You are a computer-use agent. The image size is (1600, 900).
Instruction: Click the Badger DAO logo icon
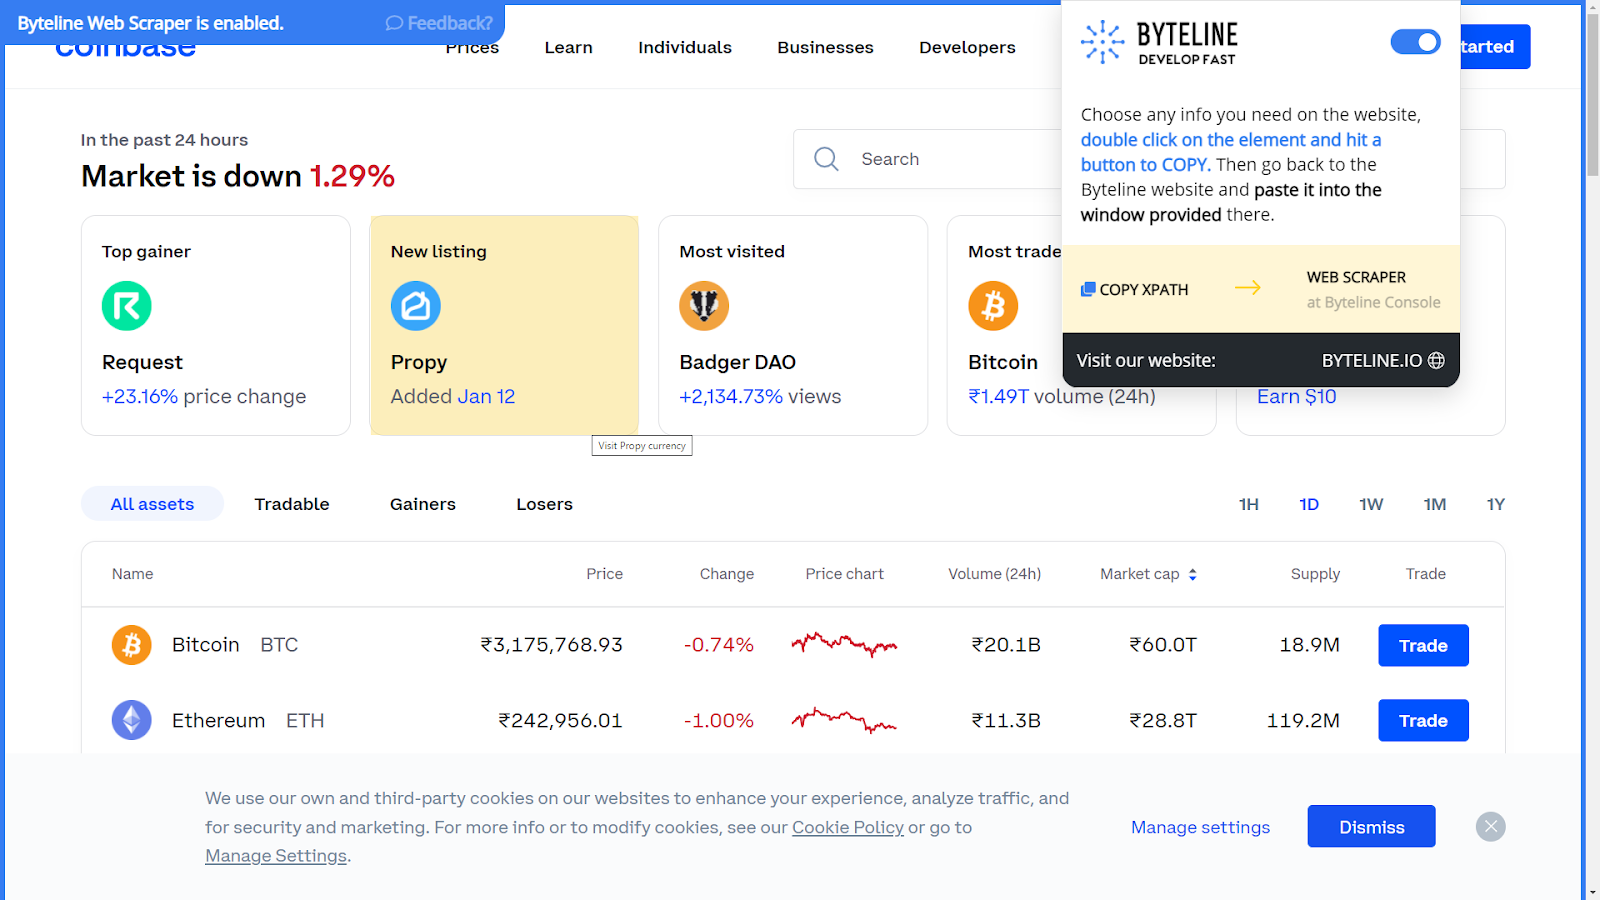tap(704, 306)
